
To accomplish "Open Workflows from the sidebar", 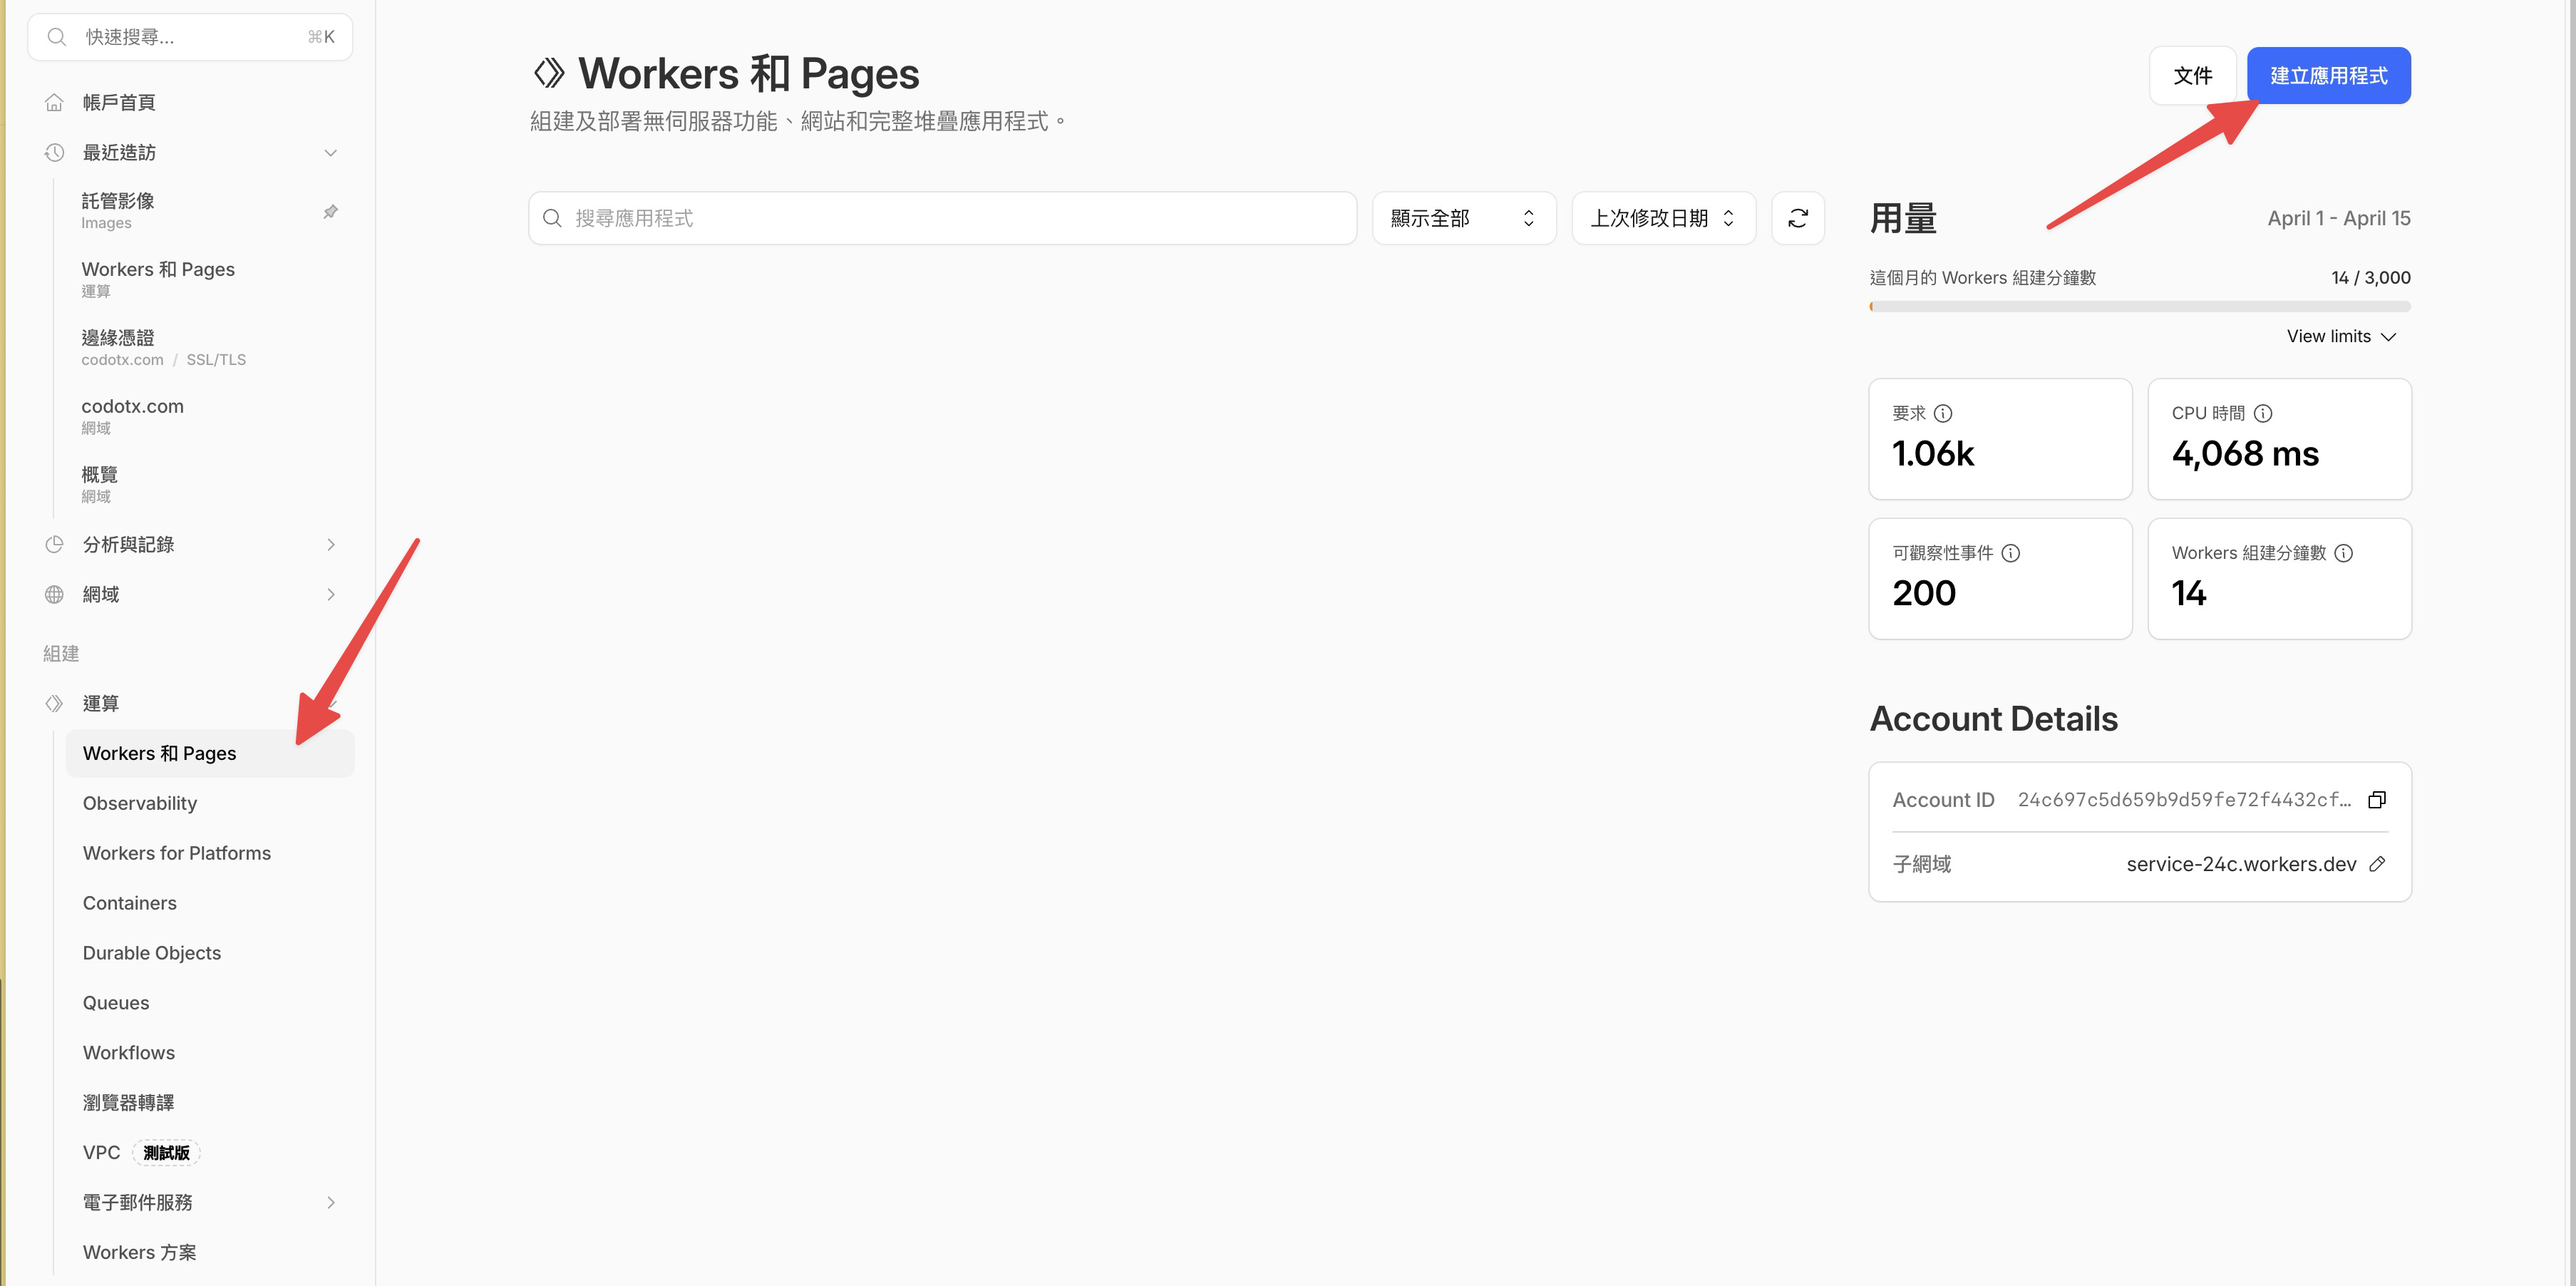I will click(128, 1052).
